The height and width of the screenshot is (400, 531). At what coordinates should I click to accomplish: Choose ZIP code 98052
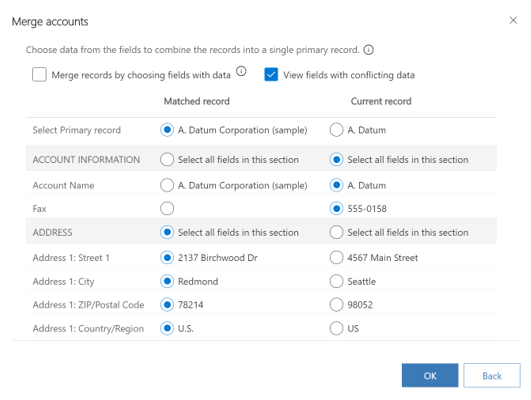[336, 305]
